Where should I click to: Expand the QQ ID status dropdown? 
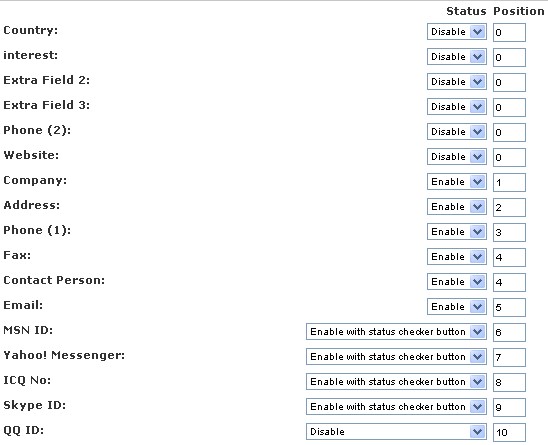[396, 432]
